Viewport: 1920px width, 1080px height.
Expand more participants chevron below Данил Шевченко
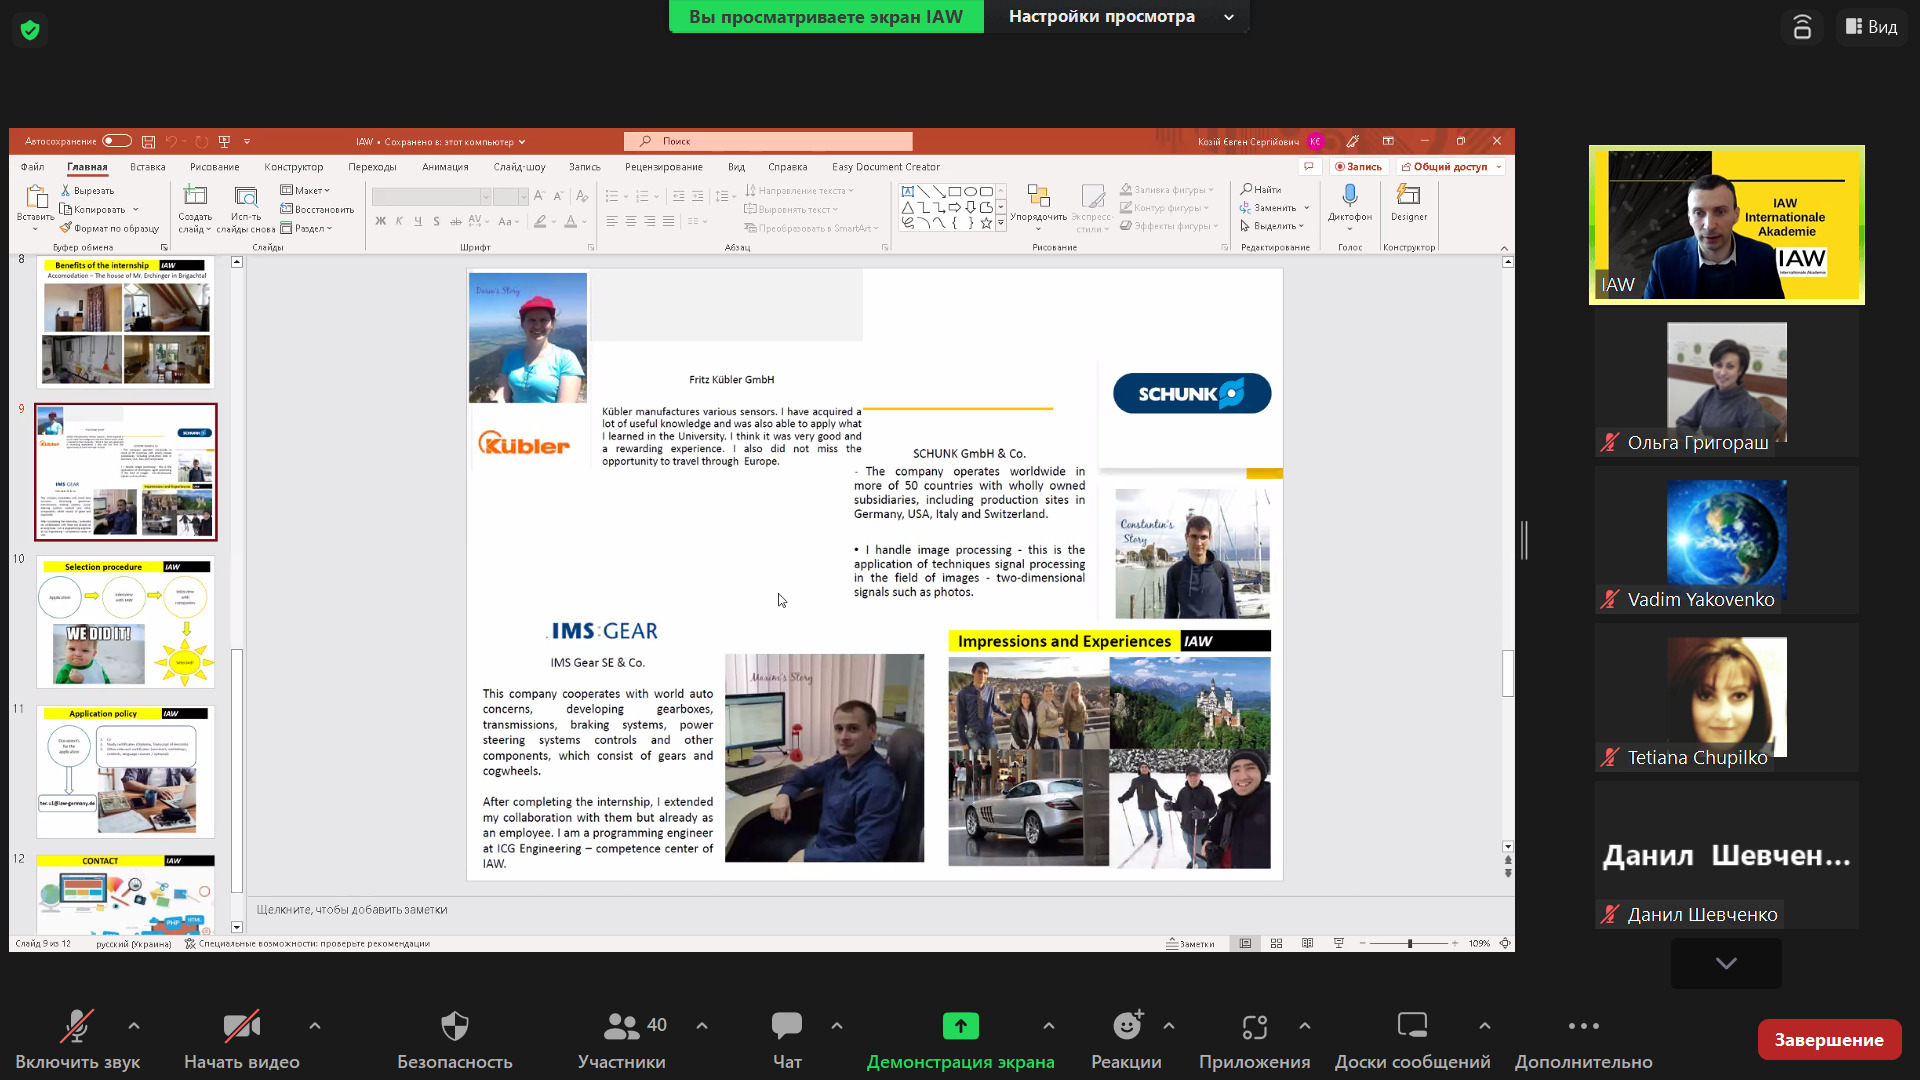[x=1726, y=963]
